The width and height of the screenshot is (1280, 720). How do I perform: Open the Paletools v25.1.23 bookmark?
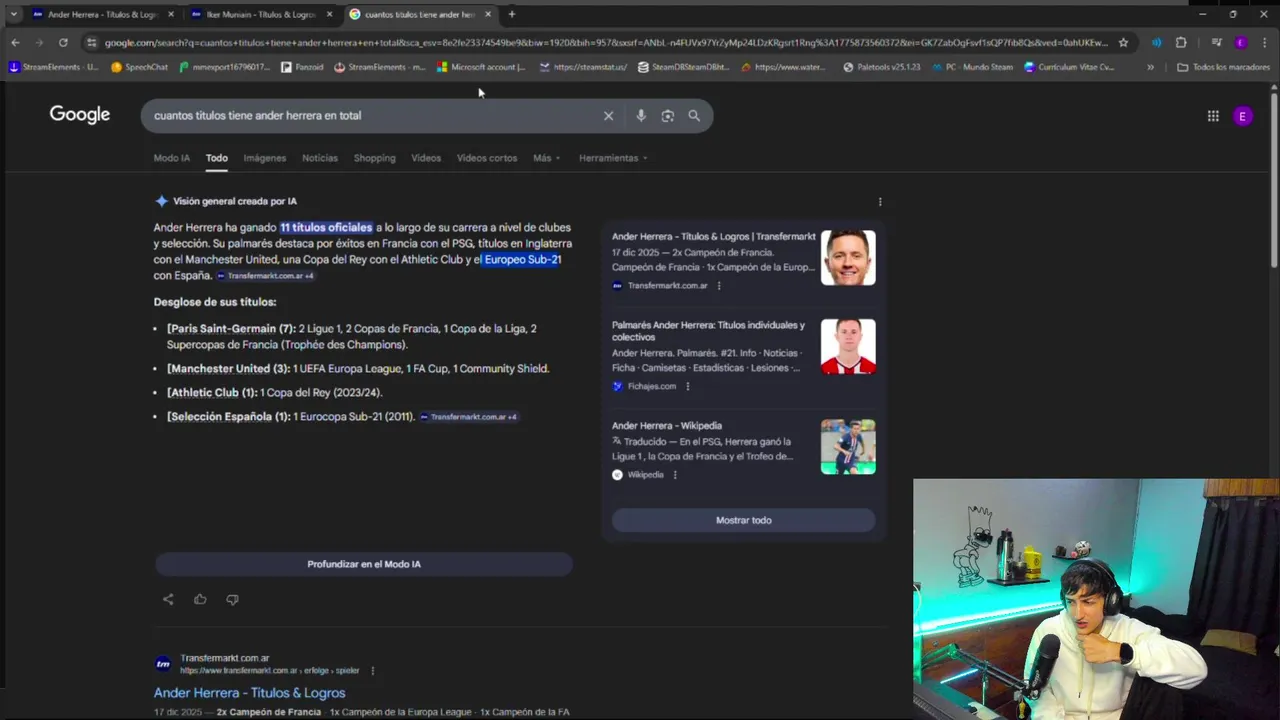point(881,67)
